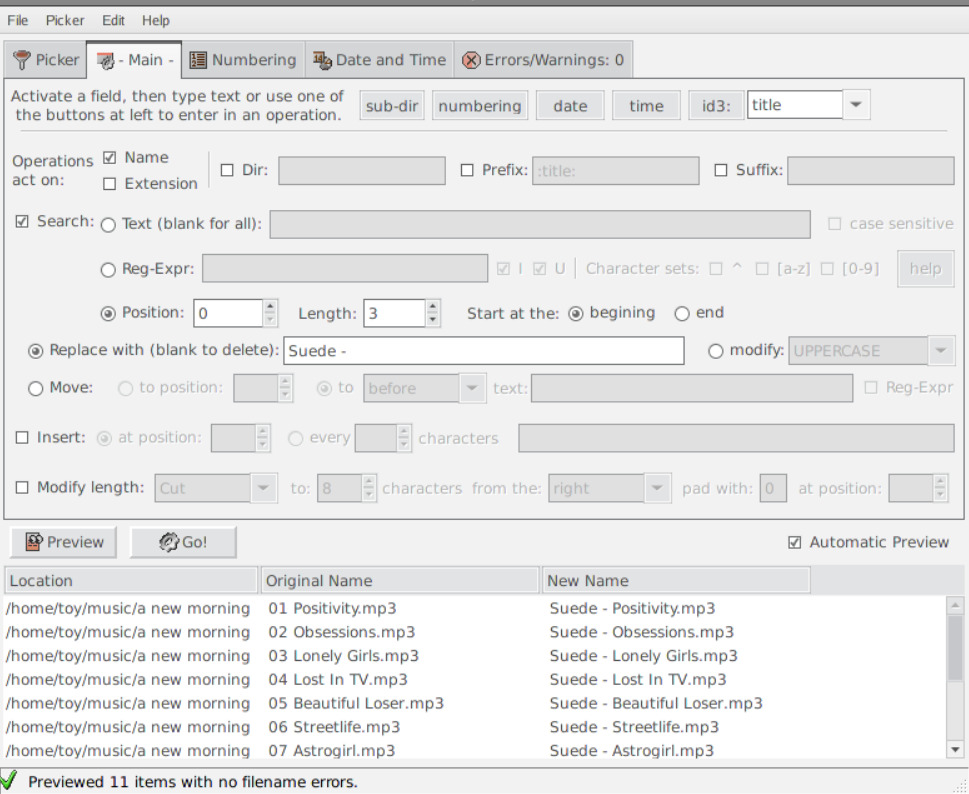
Task: Click the id3: button
Action: click(x=716, y=106)
